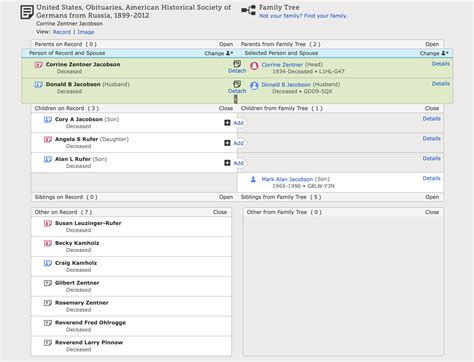The image size is (474, 362).
Task: Click the attached-record note icon above Corrine's Detach
Action: click(x=237, y=64)
